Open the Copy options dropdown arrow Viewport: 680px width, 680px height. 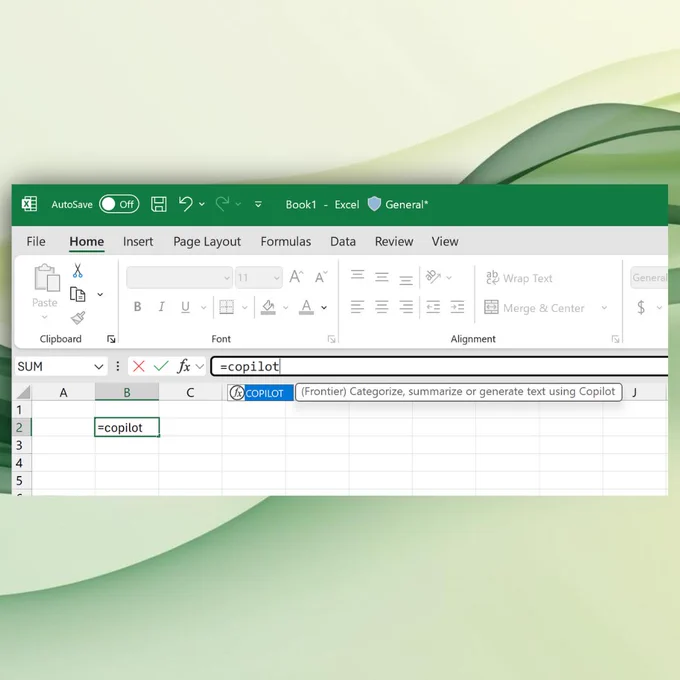(x=100, y=294)
